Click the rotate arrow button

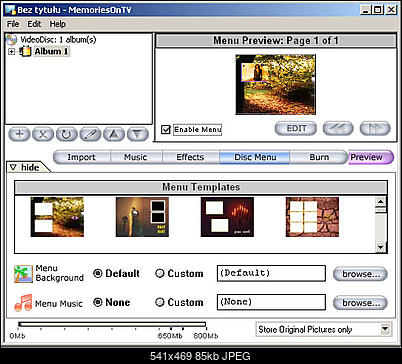pyautogui.click(x=67, y=134)
